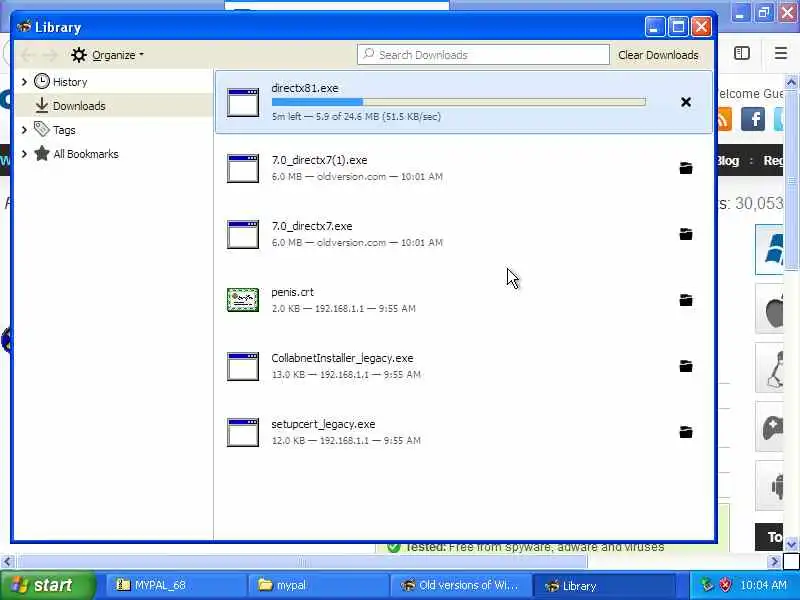Click the Back arrow in Library toolbar
This screenshot has height=600, width=800.
click(28, 55)
